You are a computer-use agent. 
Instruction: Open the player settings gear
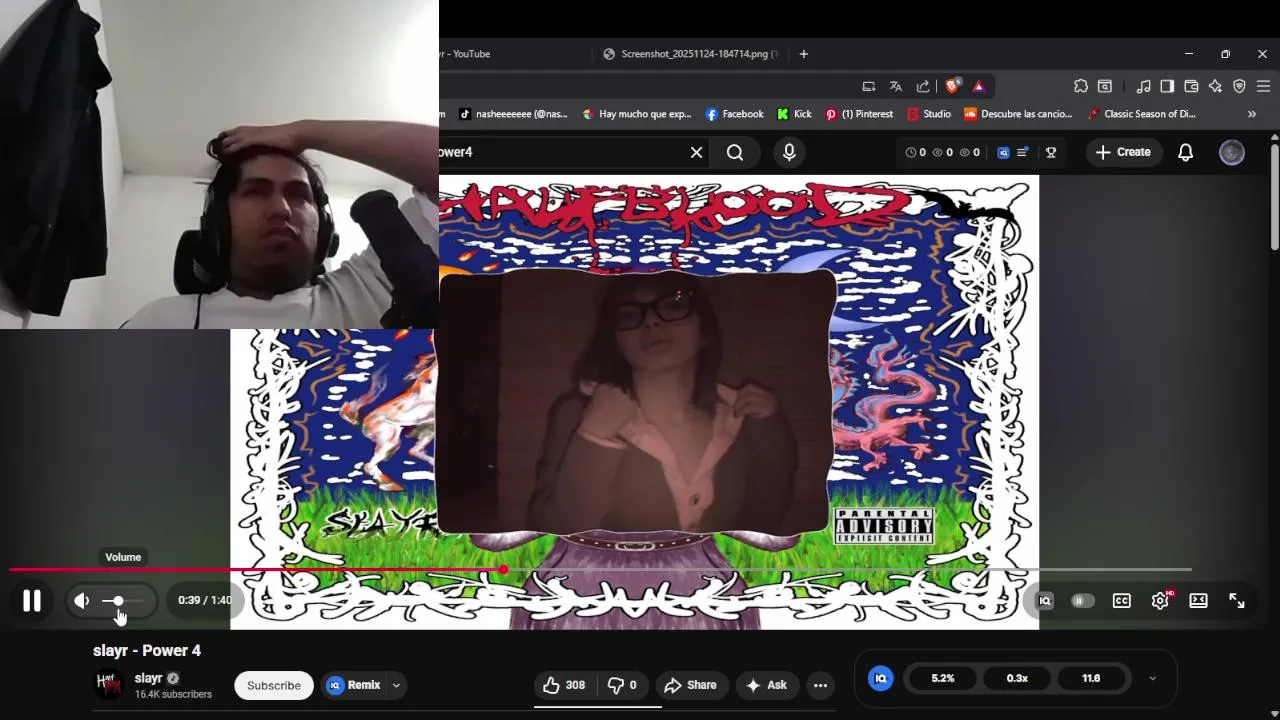click(1160, 601)
